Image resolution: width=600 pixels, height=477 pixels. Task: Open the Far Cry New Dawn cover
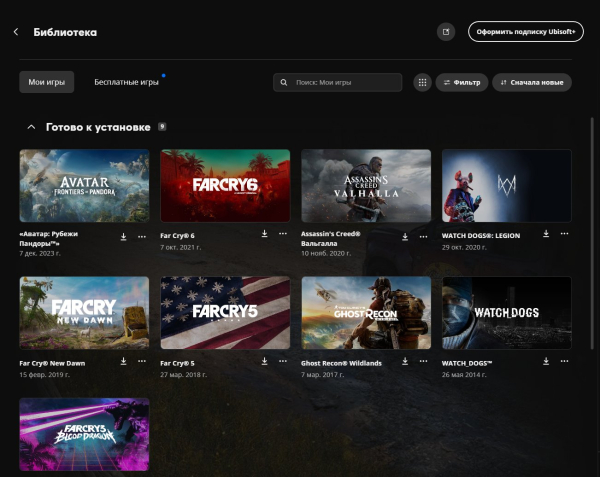click(84, 313)
